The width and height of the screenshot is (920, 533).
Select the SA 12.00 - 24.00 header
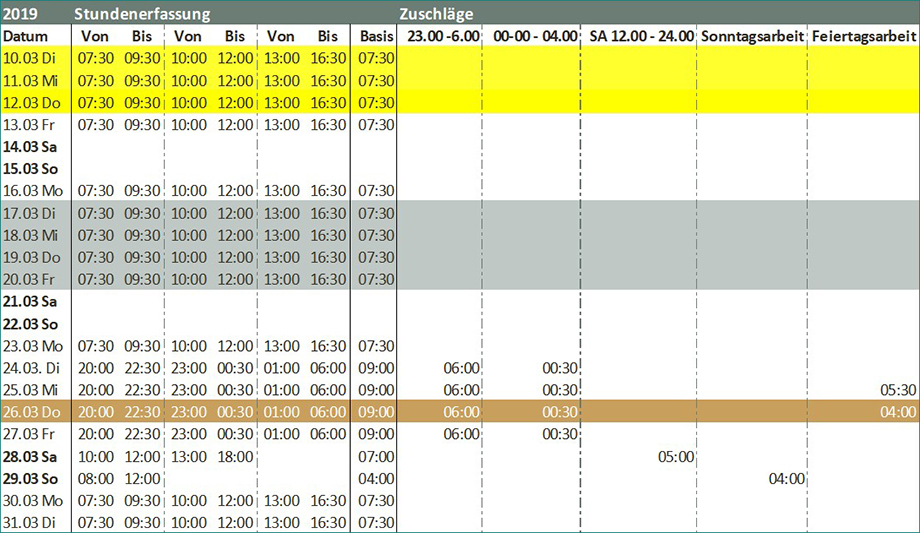point(638,36)
